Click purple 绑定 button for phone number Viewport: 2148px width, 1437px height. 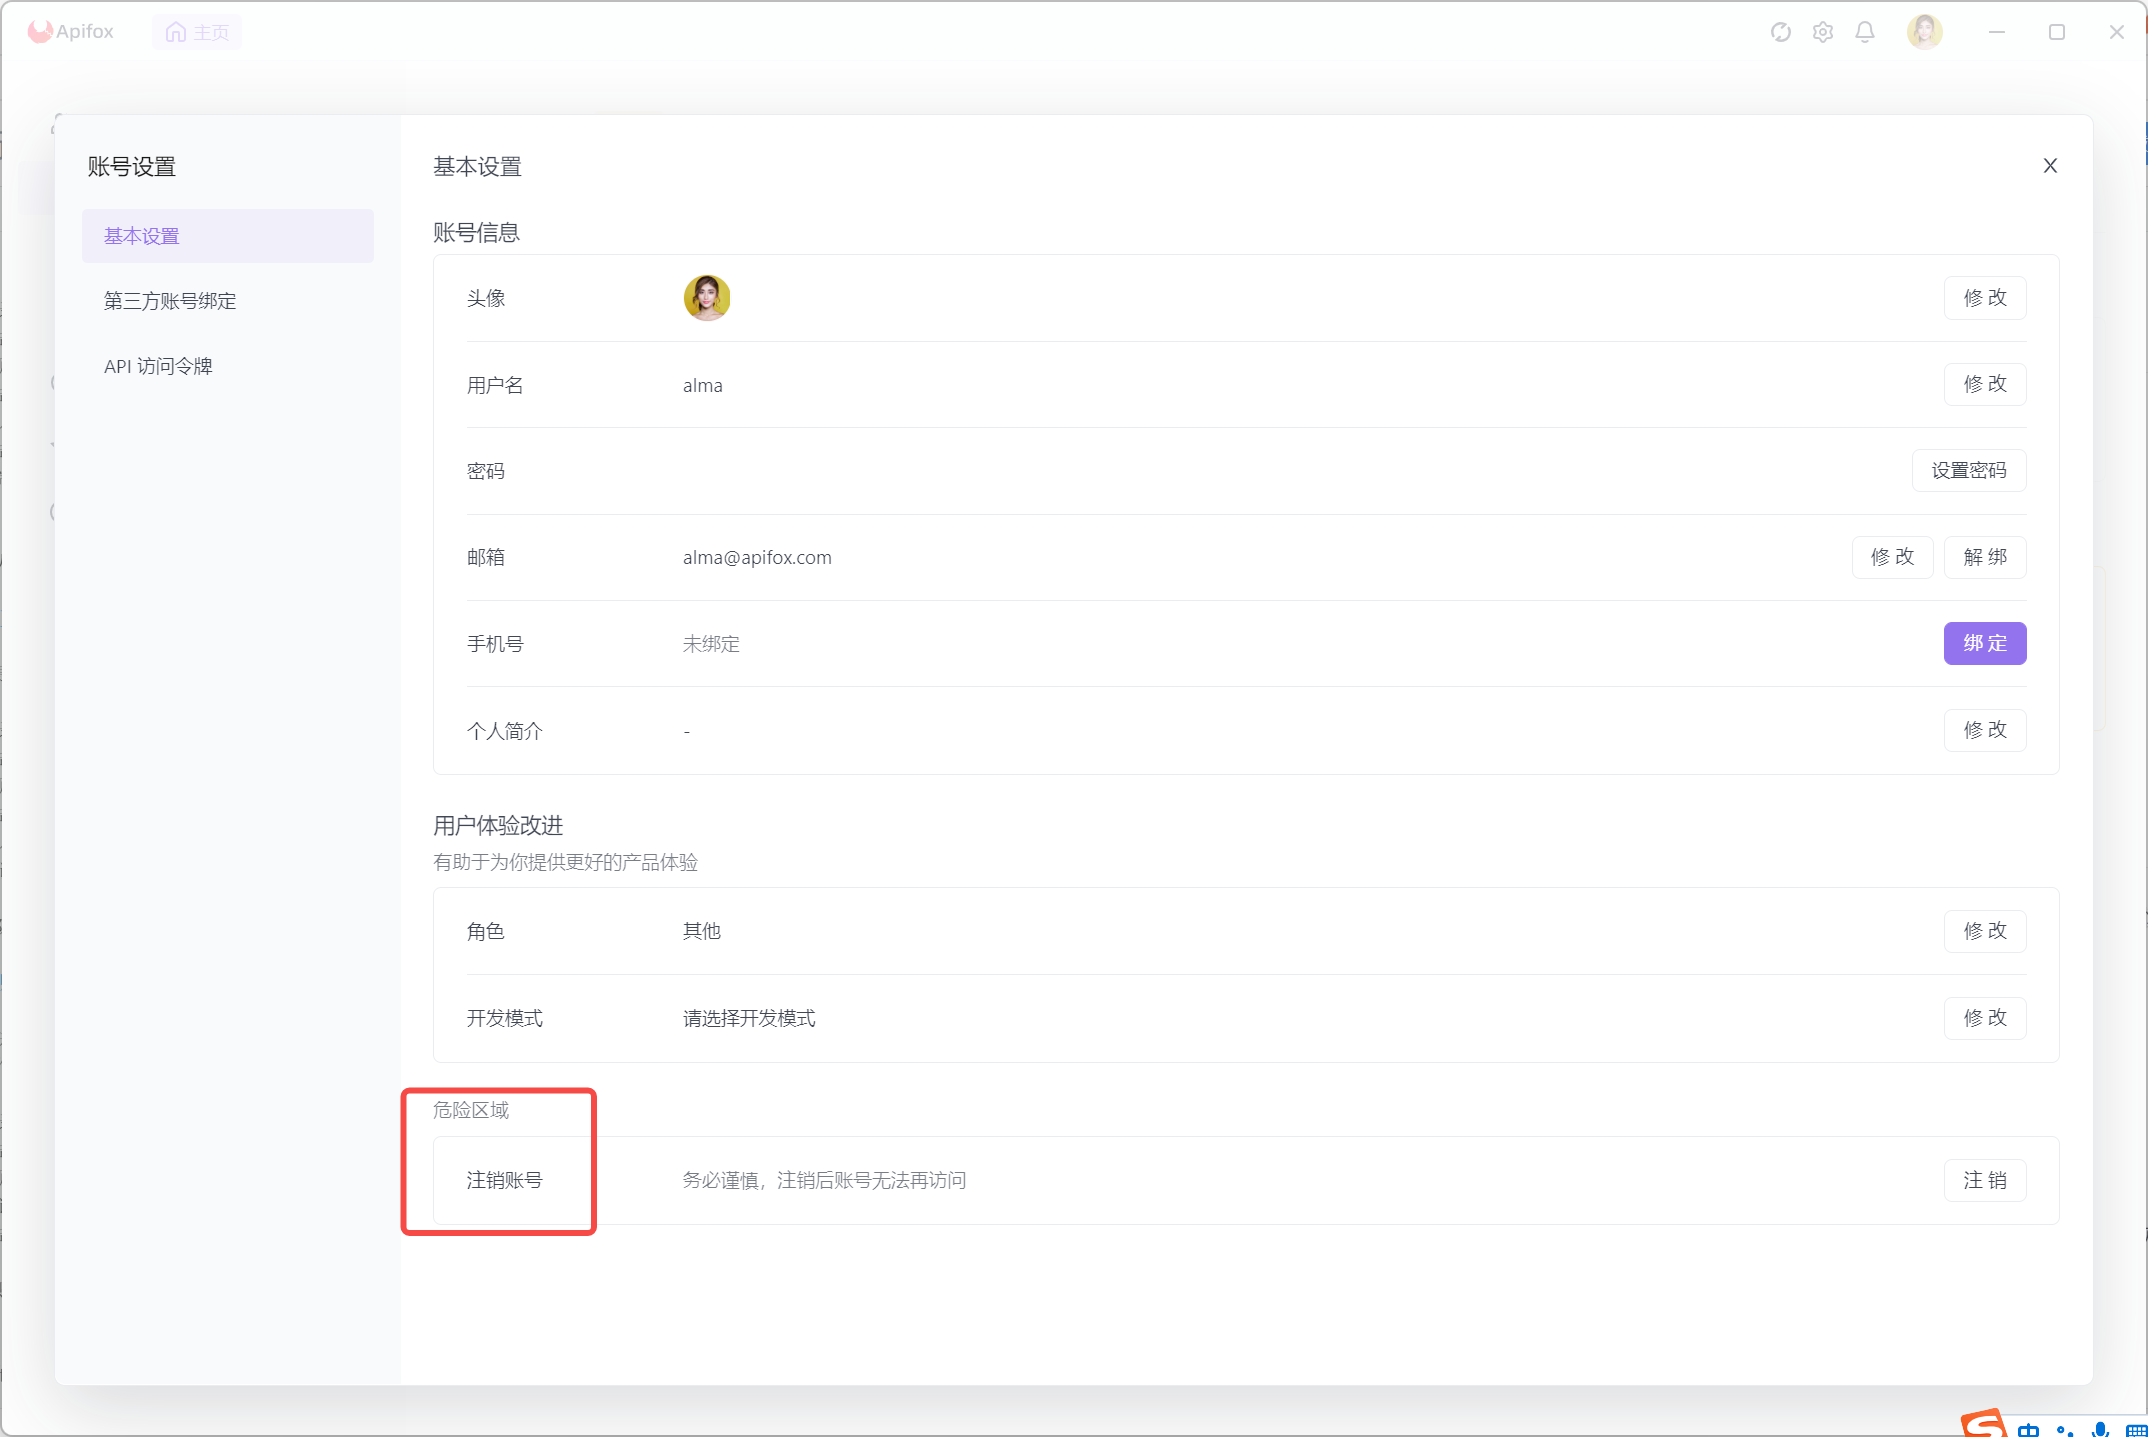[x=1984, y=643]
